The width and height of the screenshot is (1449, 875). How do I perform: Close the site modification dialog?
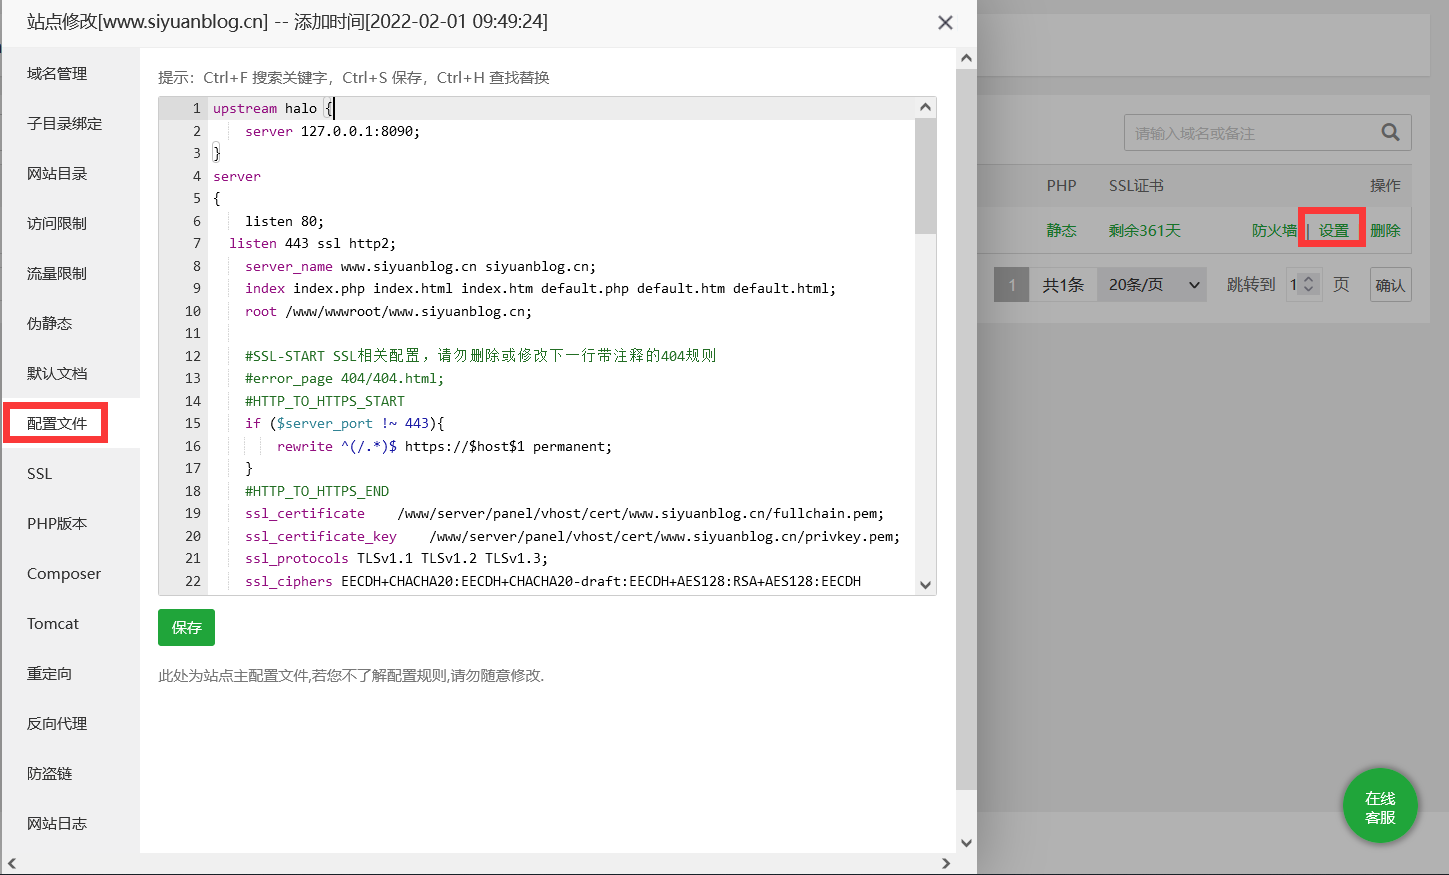(x=945, y=22)
